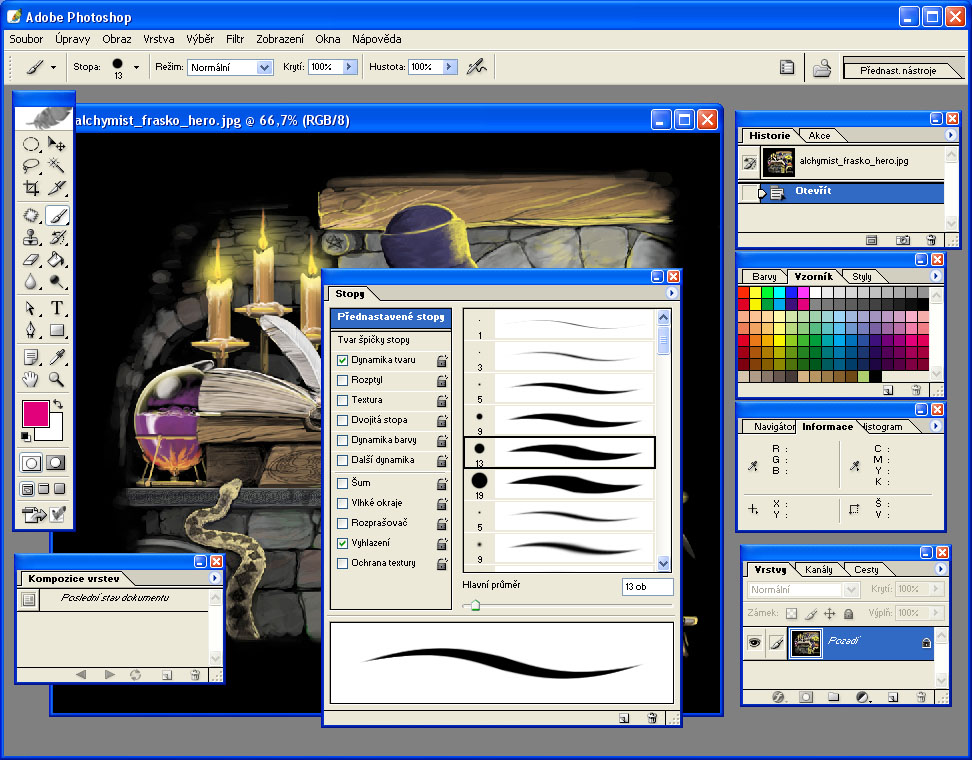Enable the Šum checkbox
Screen dimensions: 972x760
tap(342, 483)
